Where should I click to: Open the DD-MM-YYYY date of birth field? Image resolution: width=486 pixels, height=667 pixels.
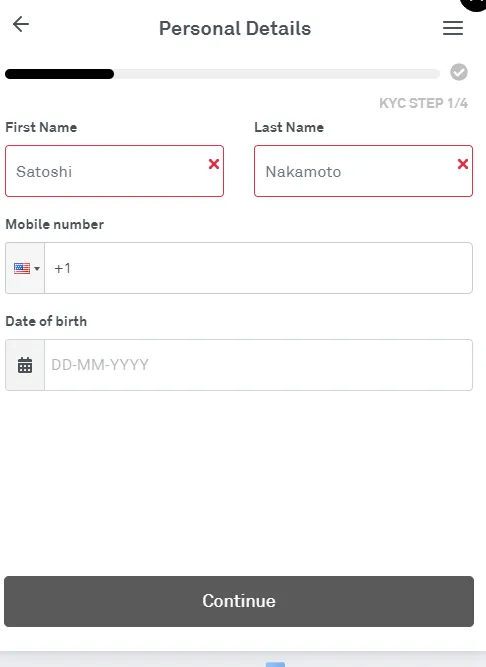(259, 365)
